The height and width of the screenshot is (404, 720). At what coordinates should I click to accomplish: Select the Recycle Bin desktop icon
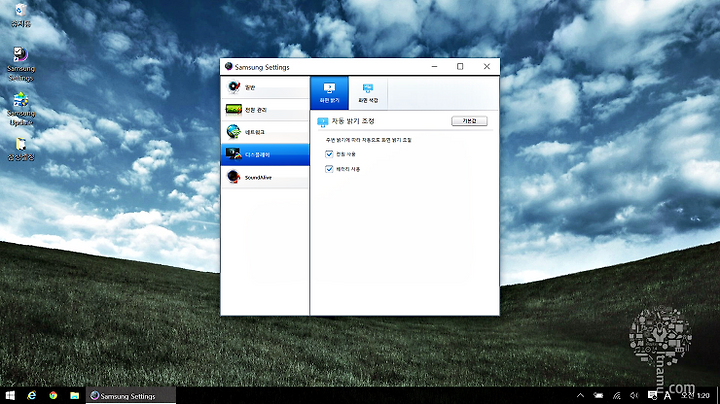pos(21,15)
